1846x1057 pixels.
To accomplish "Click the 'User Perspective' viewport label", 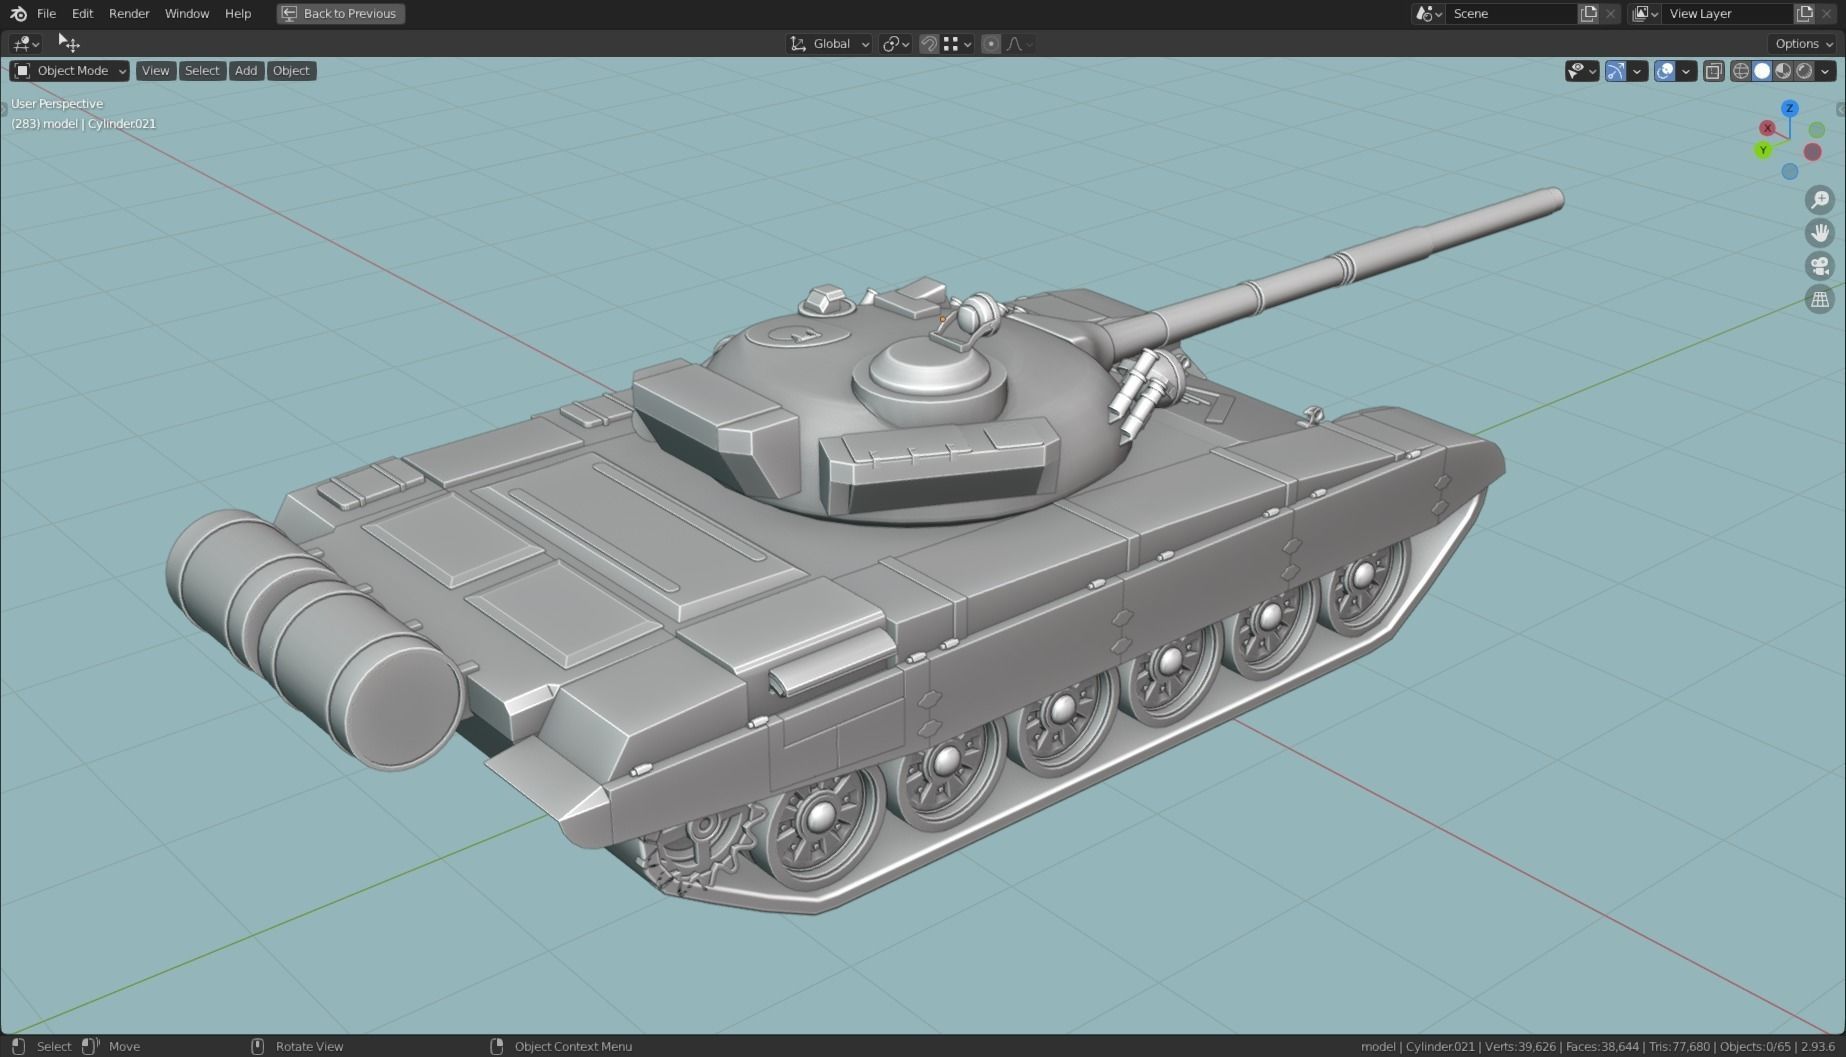I will click(x=57, y=103).
